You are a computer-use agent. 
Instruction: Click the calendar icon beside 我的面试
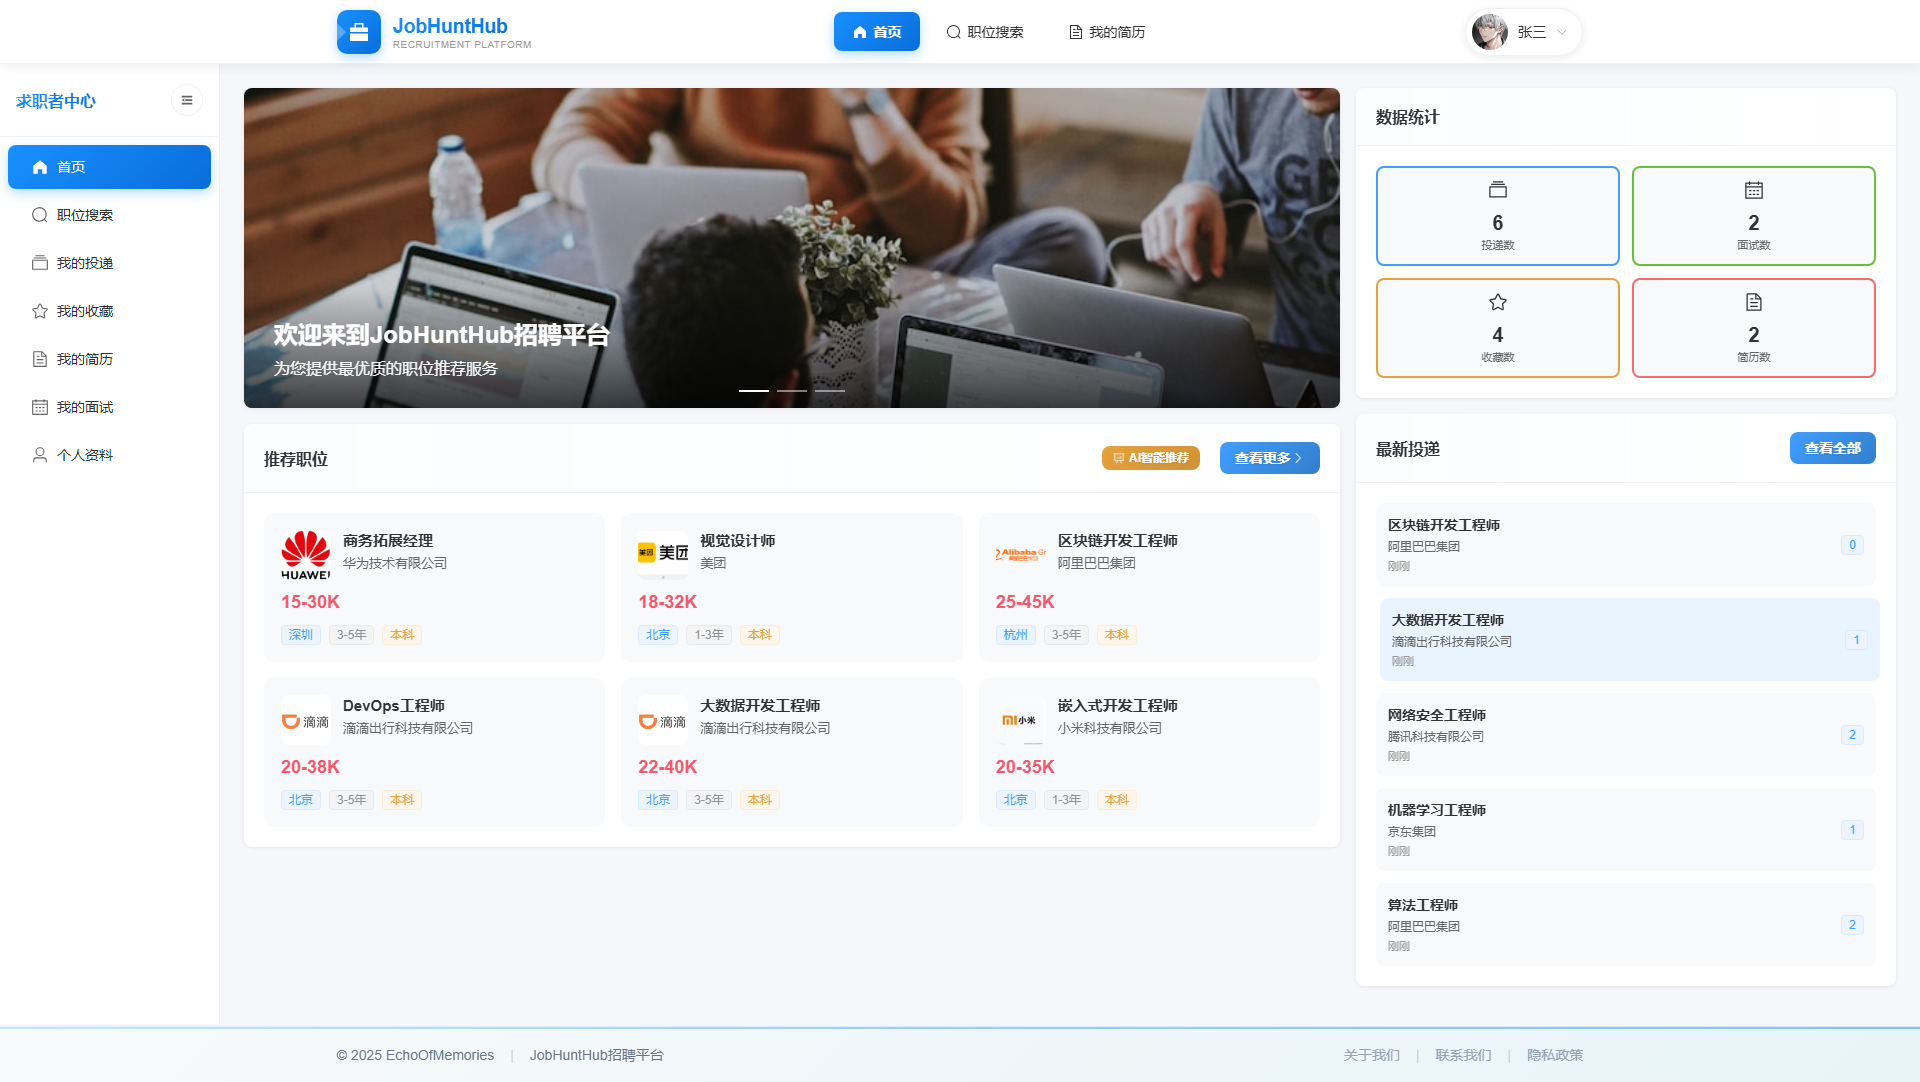[40, 407]
